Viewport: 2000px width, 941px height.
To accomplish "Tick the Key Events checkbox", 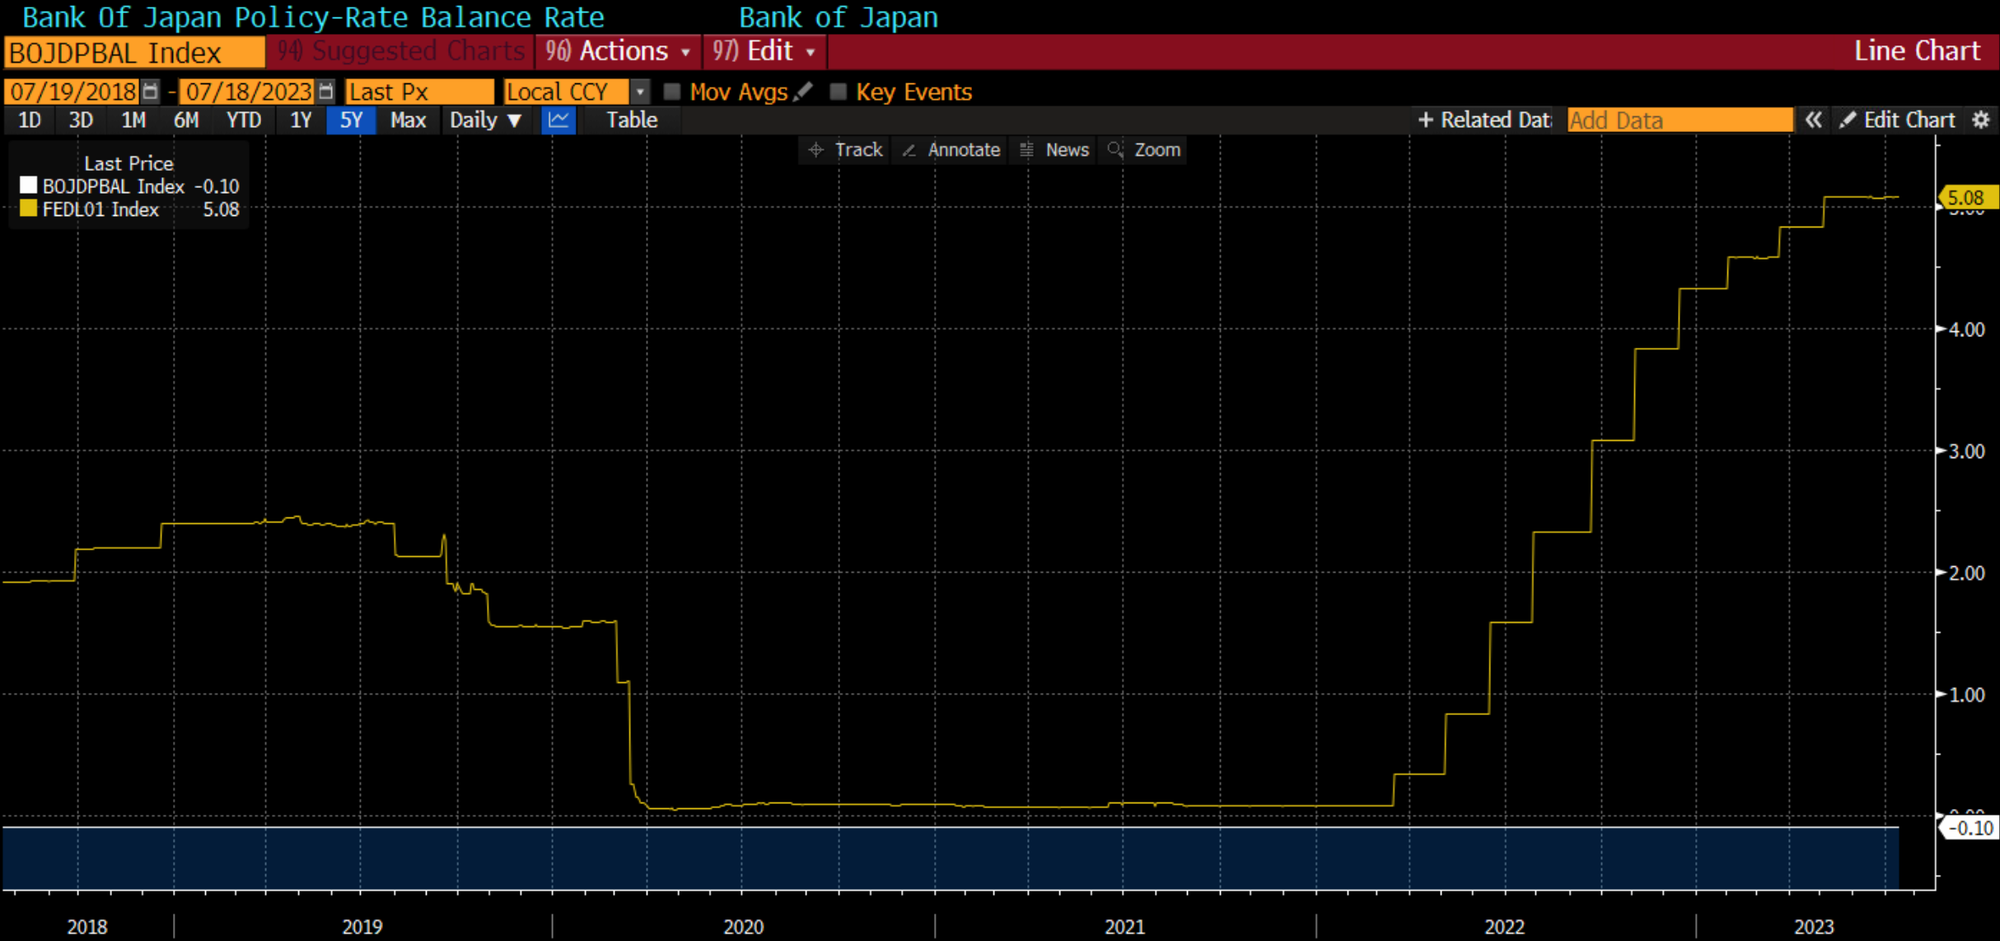I will coord(839,92).
